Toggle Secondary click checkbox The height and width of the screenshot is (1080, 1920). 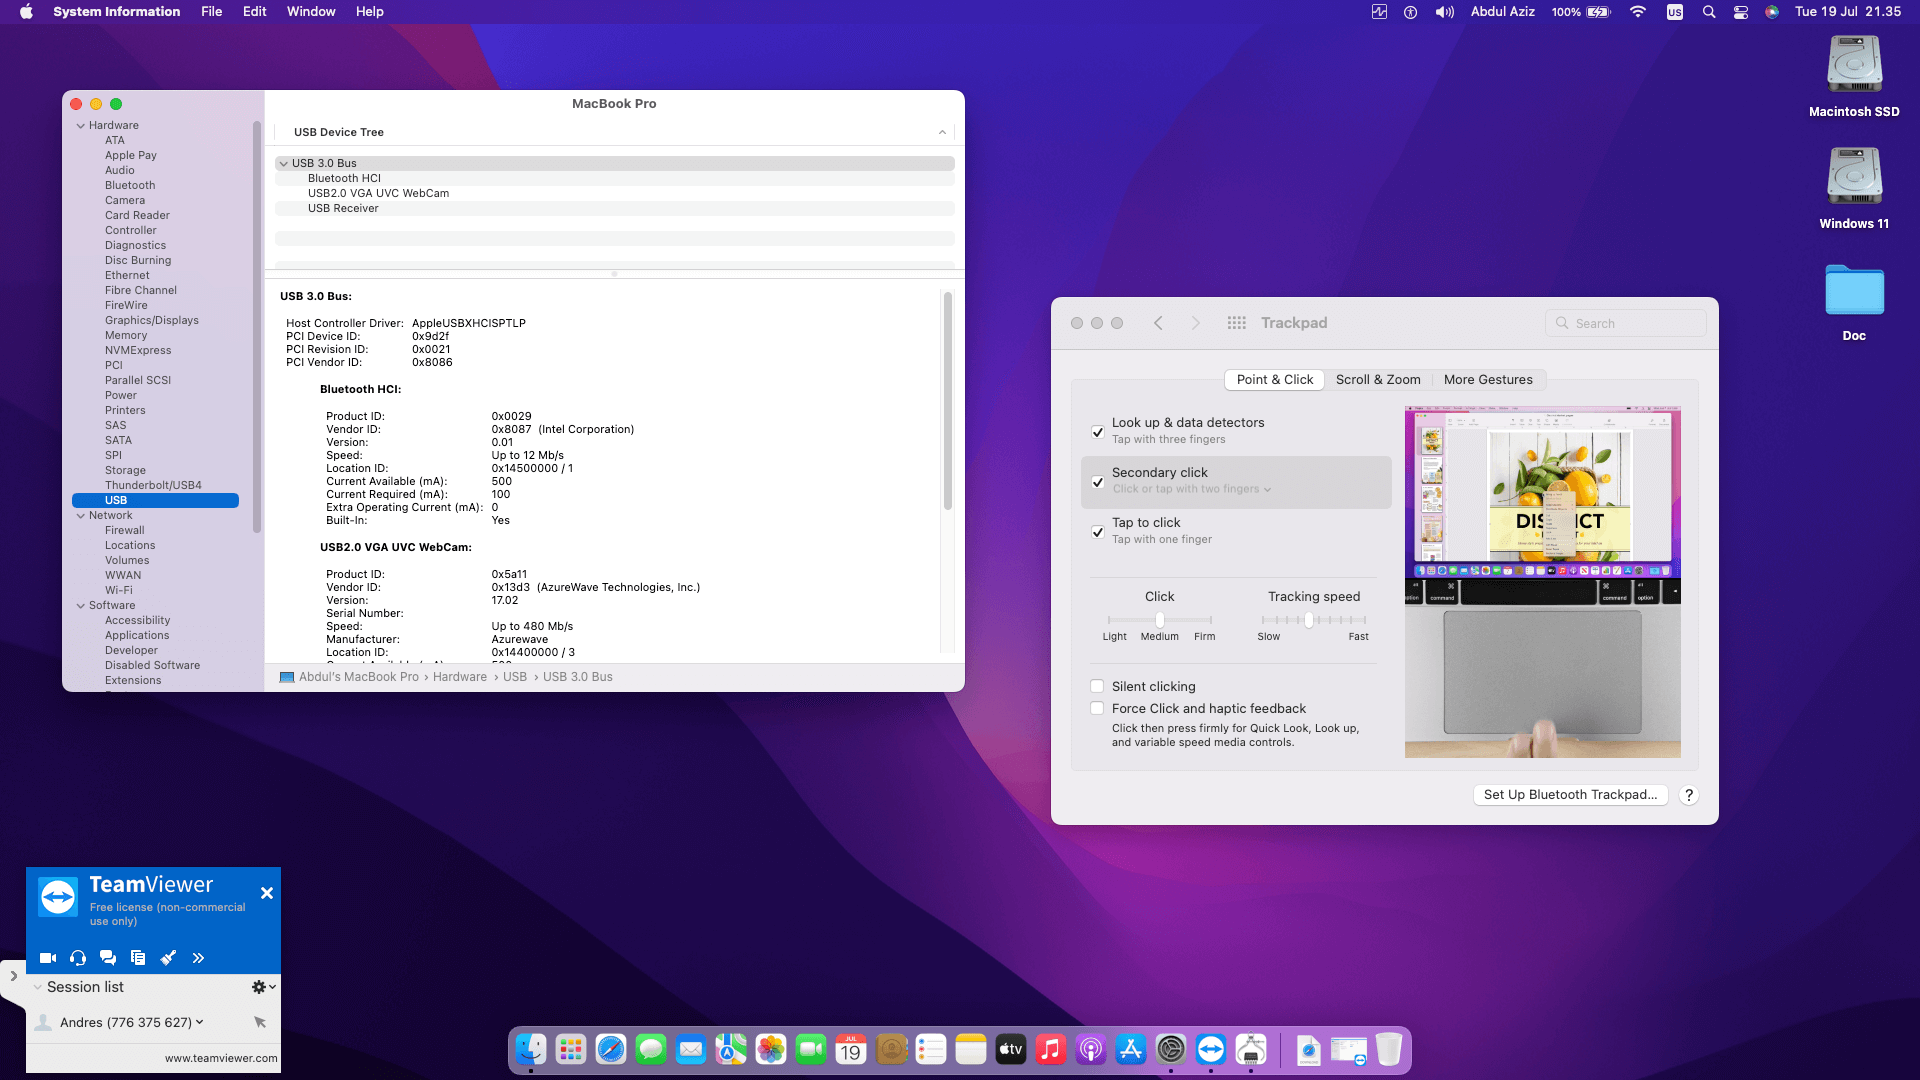1098,482
